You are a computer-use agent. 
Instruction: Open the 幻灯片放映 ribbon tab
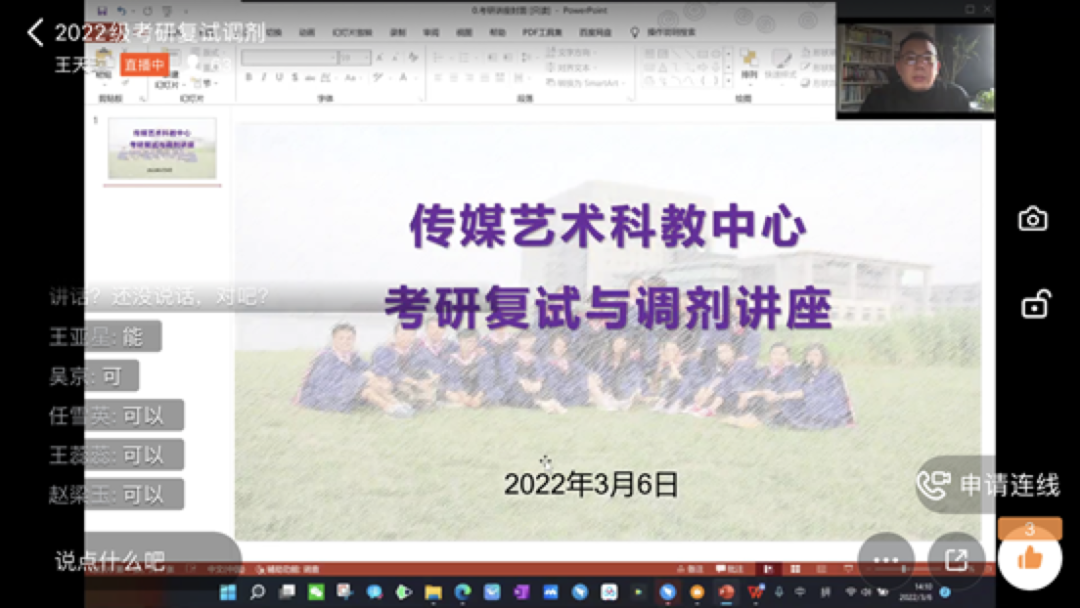click(351, 32)
